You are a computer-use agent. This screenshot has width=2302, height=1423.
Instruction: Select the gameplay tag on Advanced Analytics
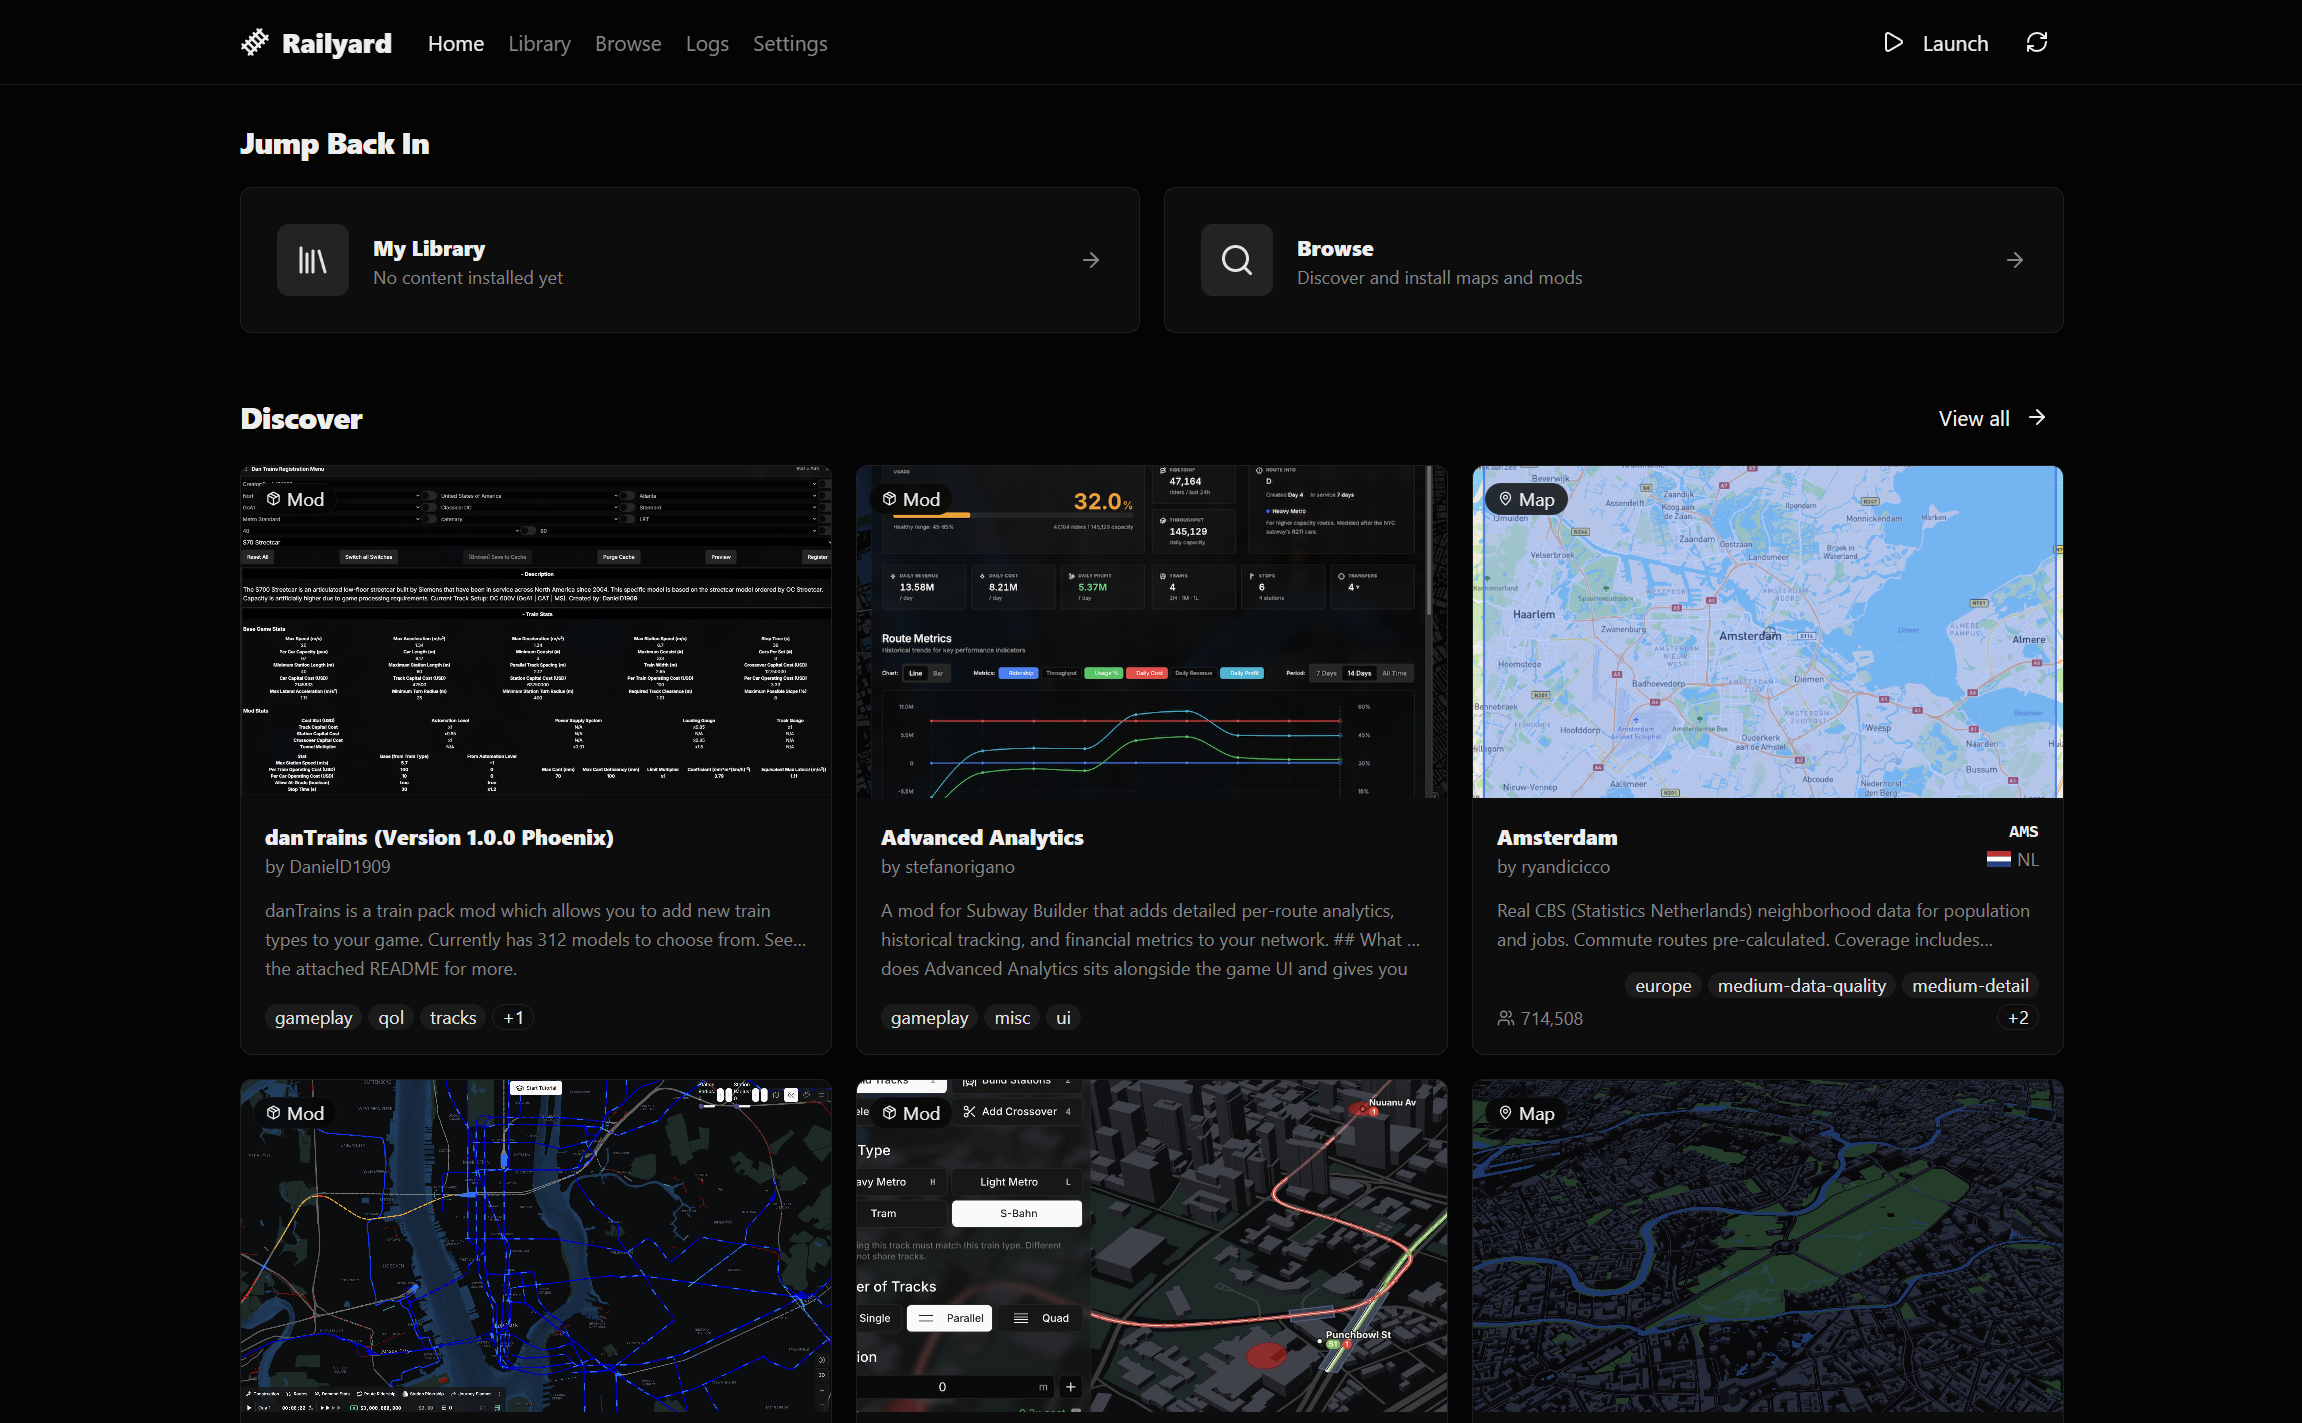[929, 1018]
